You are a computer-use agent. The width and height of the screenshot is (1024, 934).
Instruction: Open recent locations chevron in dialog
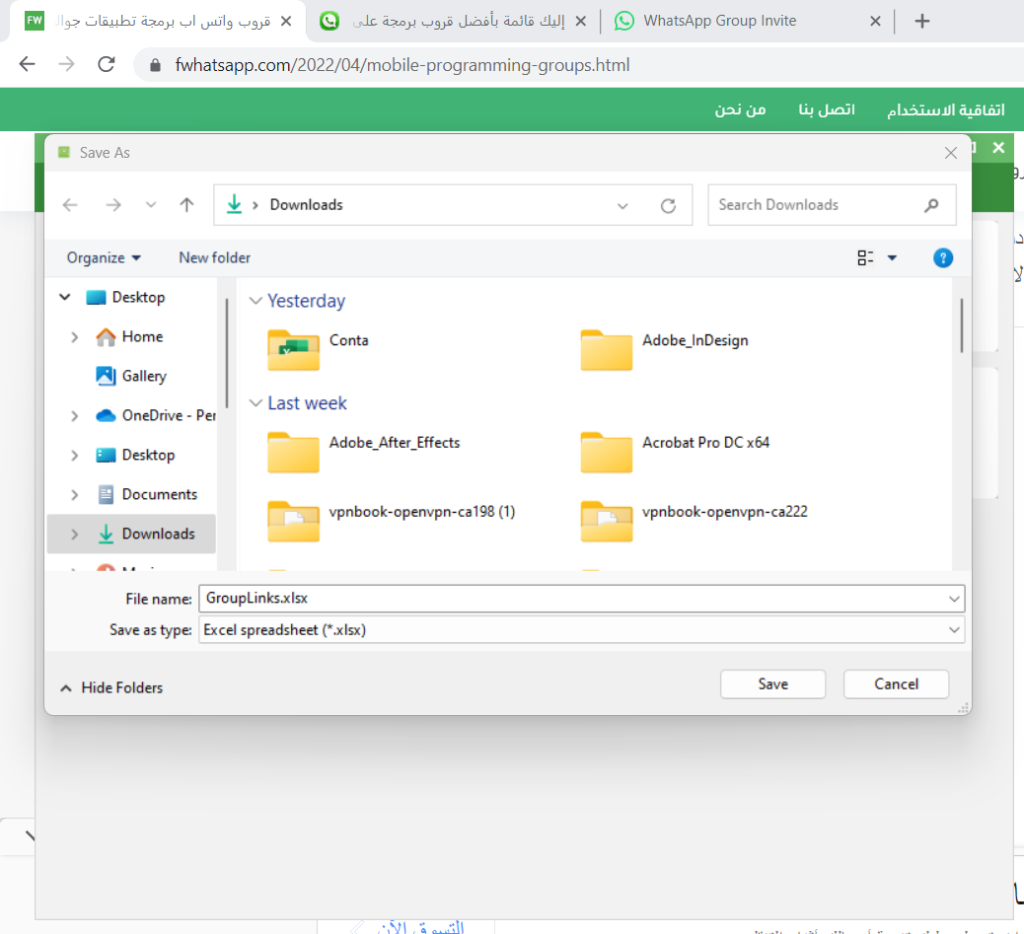(x=151, y=205)
